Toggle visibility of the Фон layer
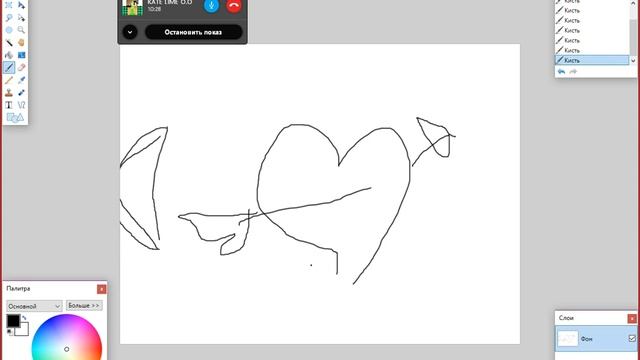The image size is (640, 360). tap(632, 338)
